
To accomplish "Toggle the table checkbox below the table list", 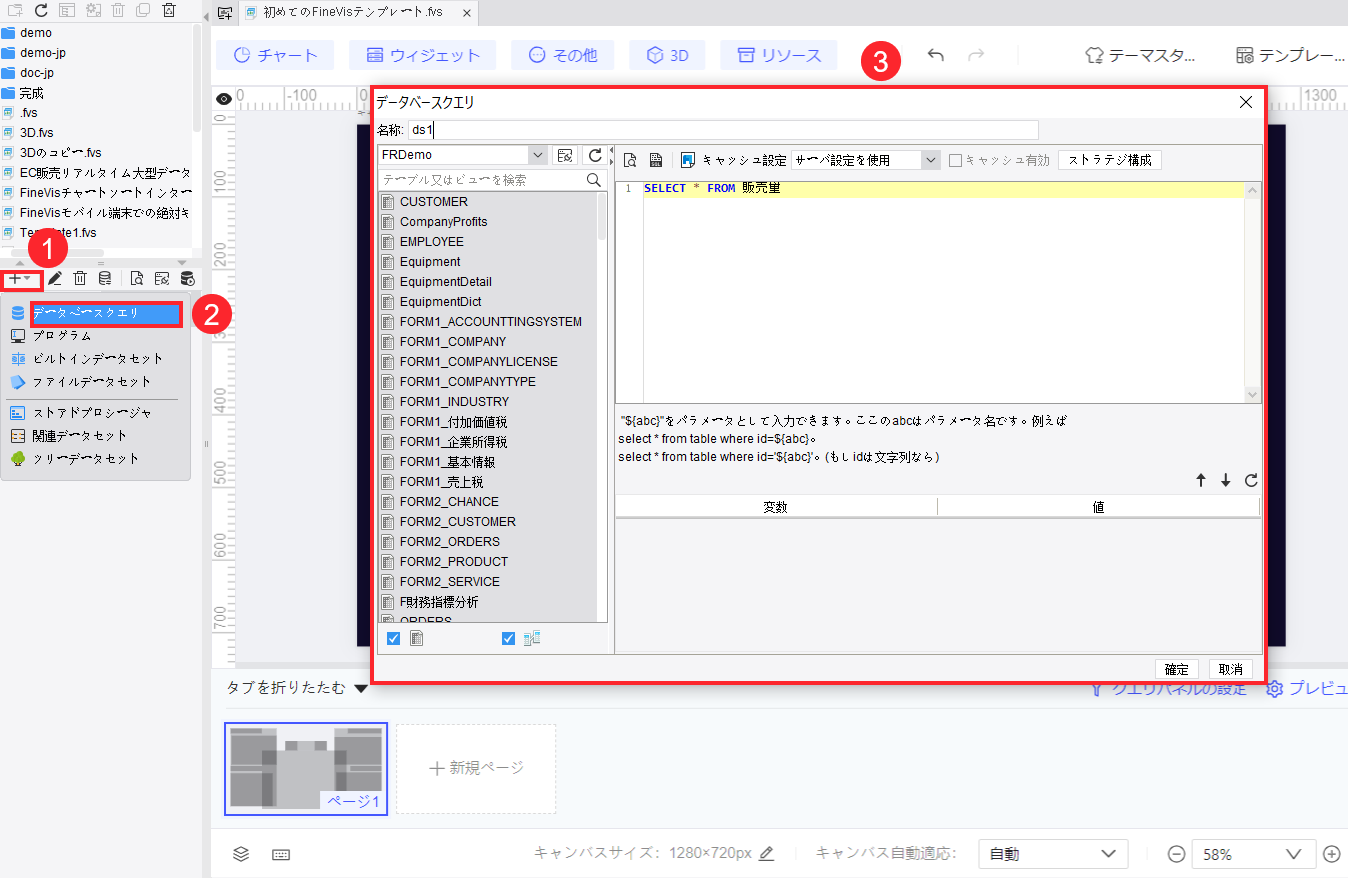I will pyautogui.click(x=393, y=638).
